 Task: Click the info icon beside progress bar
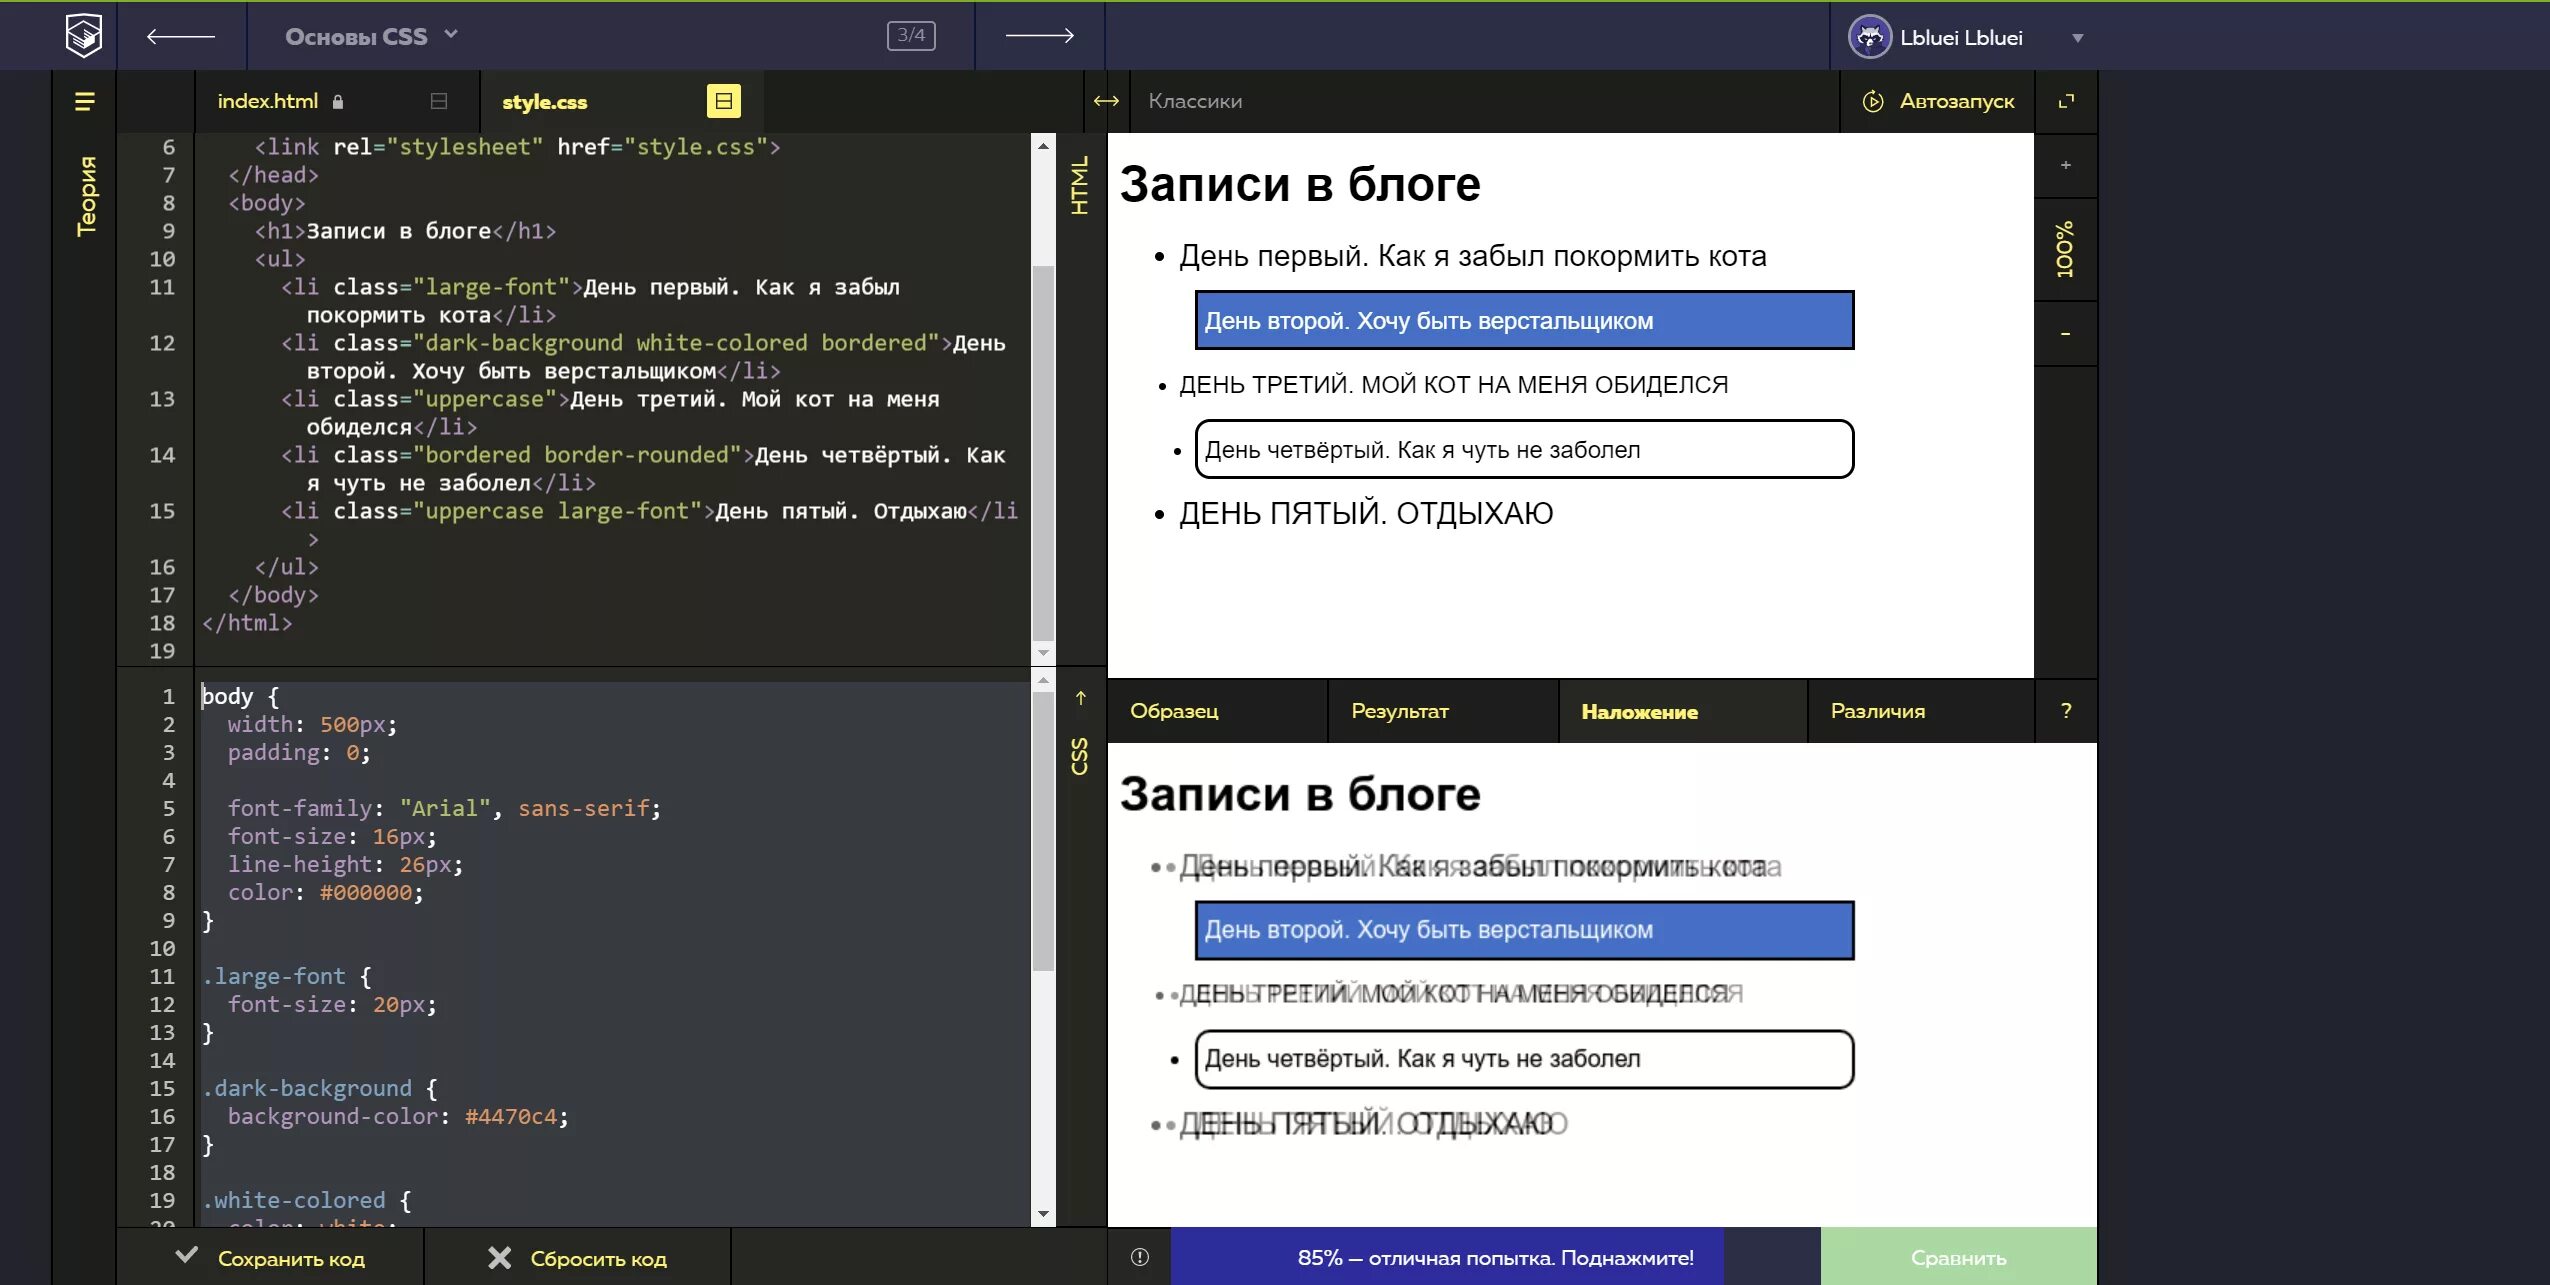coord(1140,1257)
